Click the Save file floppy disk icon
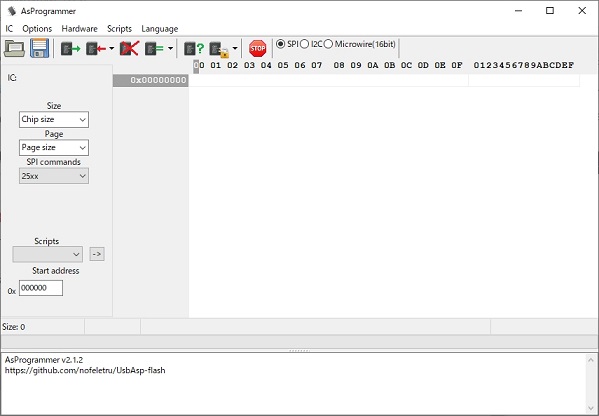The width and height of the screenshot is (599, 416). pyautogui.click(x=40, y=48)
